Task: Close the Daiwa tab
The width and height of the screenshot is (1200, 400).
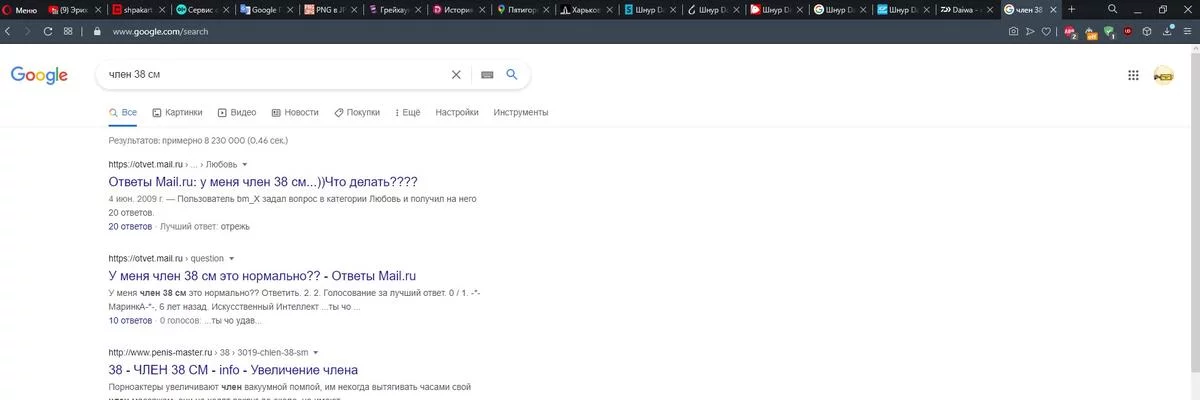Action: pos(991,9)
